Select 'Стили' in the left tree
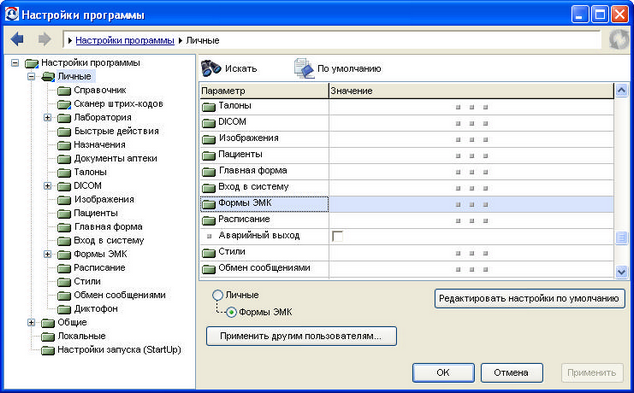 [87, 281]
